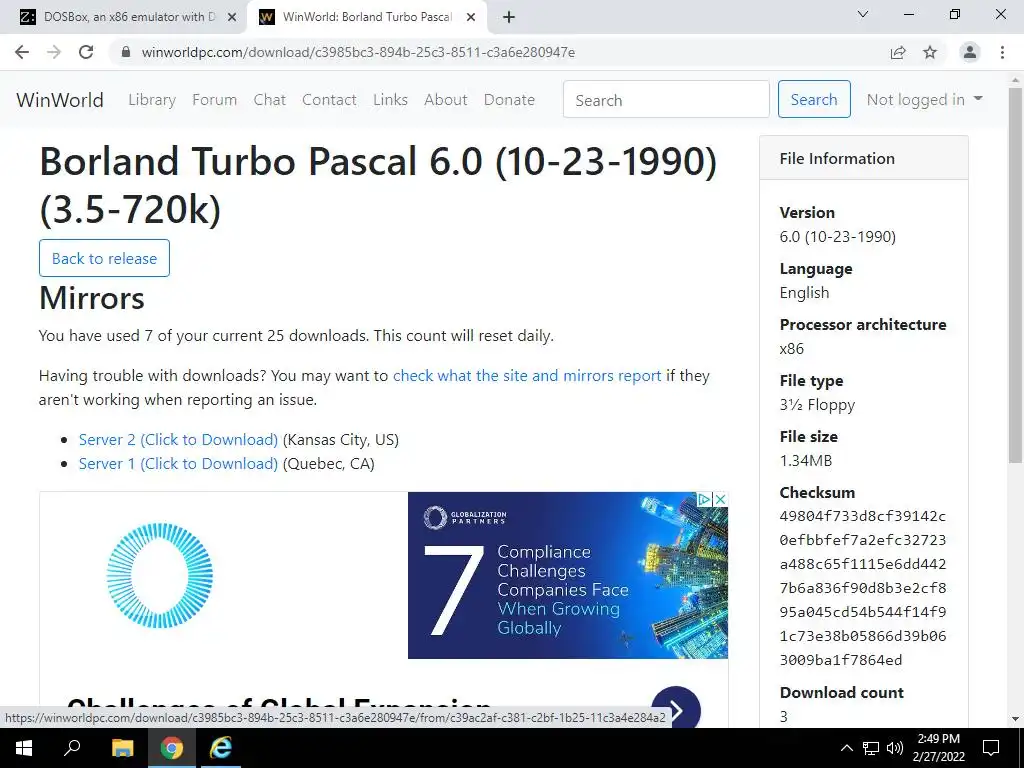Screen dimensions: 1024x768
Task: Launch Internet Explorer from taskbar
Action: [x=221, y=748]
